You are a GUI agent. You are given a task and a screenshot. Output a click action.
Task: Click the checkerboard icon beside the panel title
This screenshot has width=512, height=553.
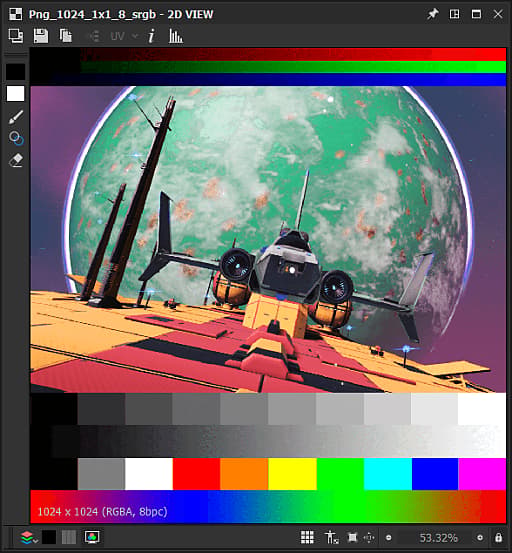point(16,14)
